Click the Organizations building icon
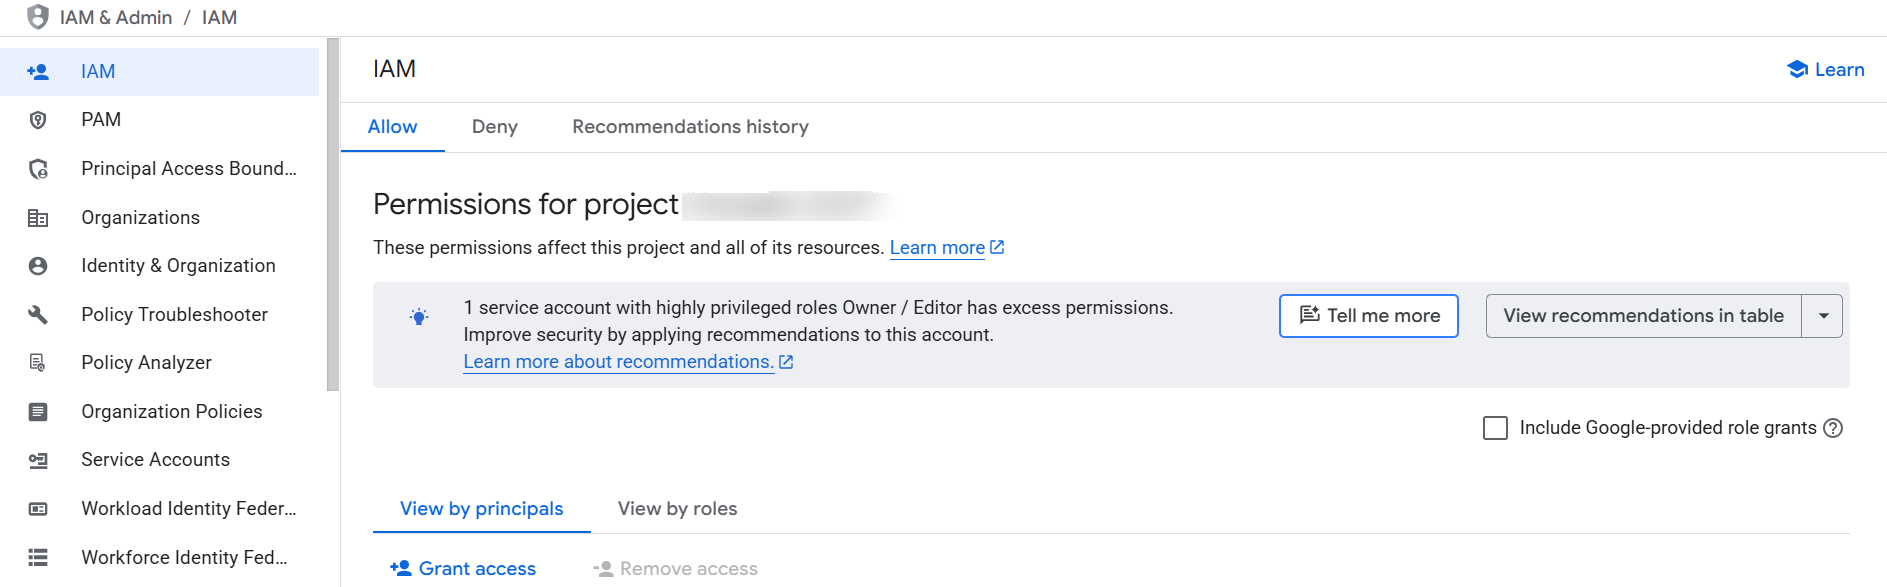1887x587 pixels. pos(38,218)
